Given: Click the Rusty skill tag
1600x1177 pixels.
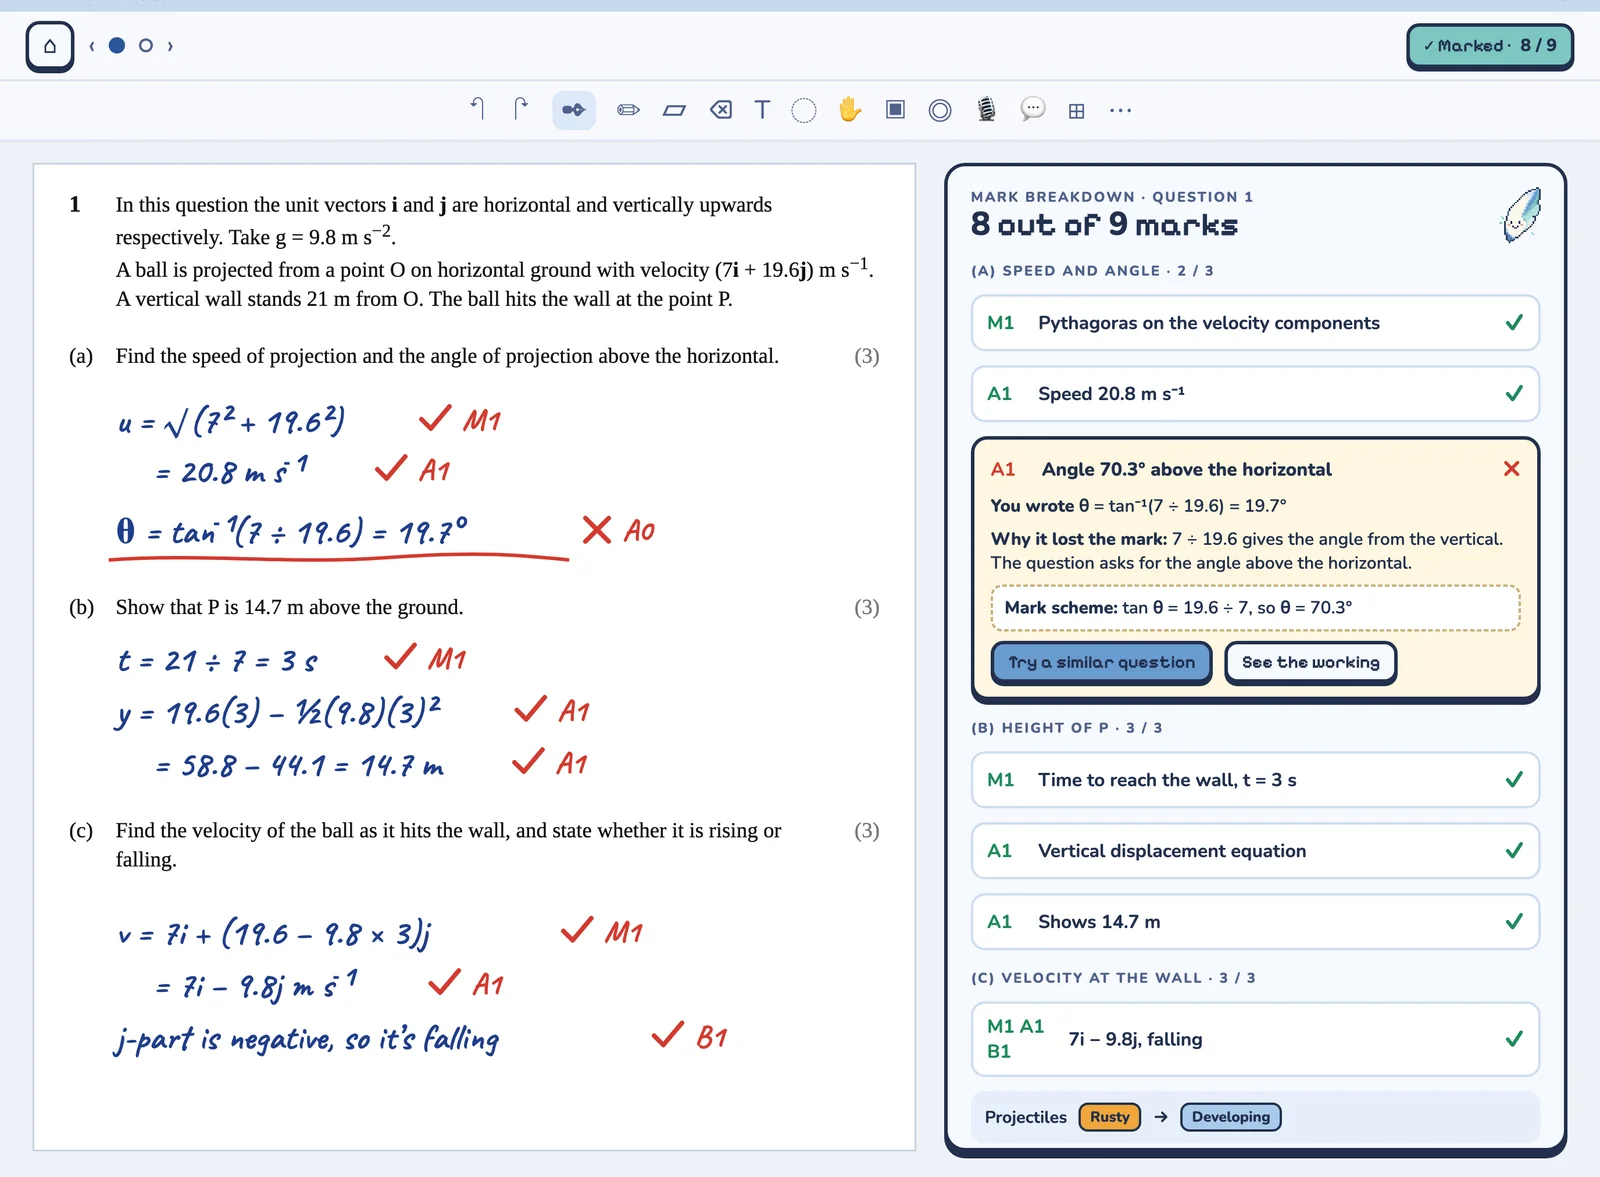Looking at the screenshot, I should pyautogui.click(x=1110, y=1117).
